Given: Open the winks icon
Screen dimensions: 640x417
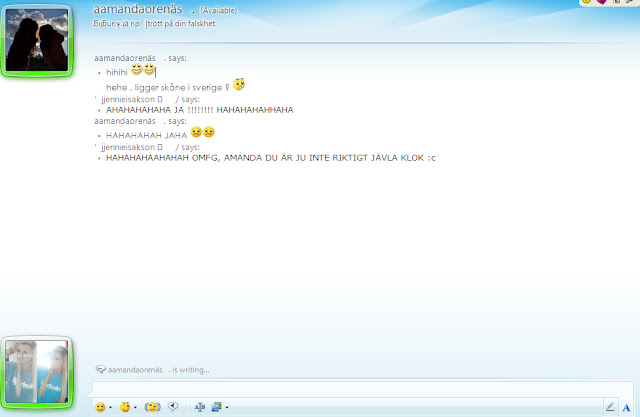Looking at the screenshot, I should coord(125,407).
